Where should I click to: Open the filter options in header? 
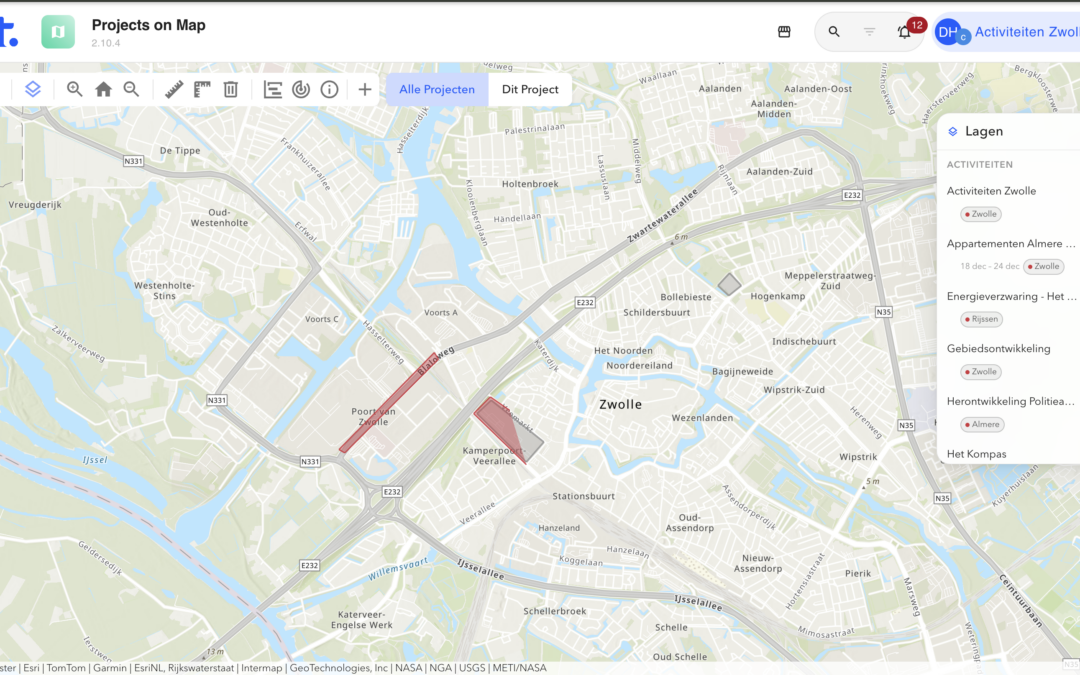click(869, 32)
